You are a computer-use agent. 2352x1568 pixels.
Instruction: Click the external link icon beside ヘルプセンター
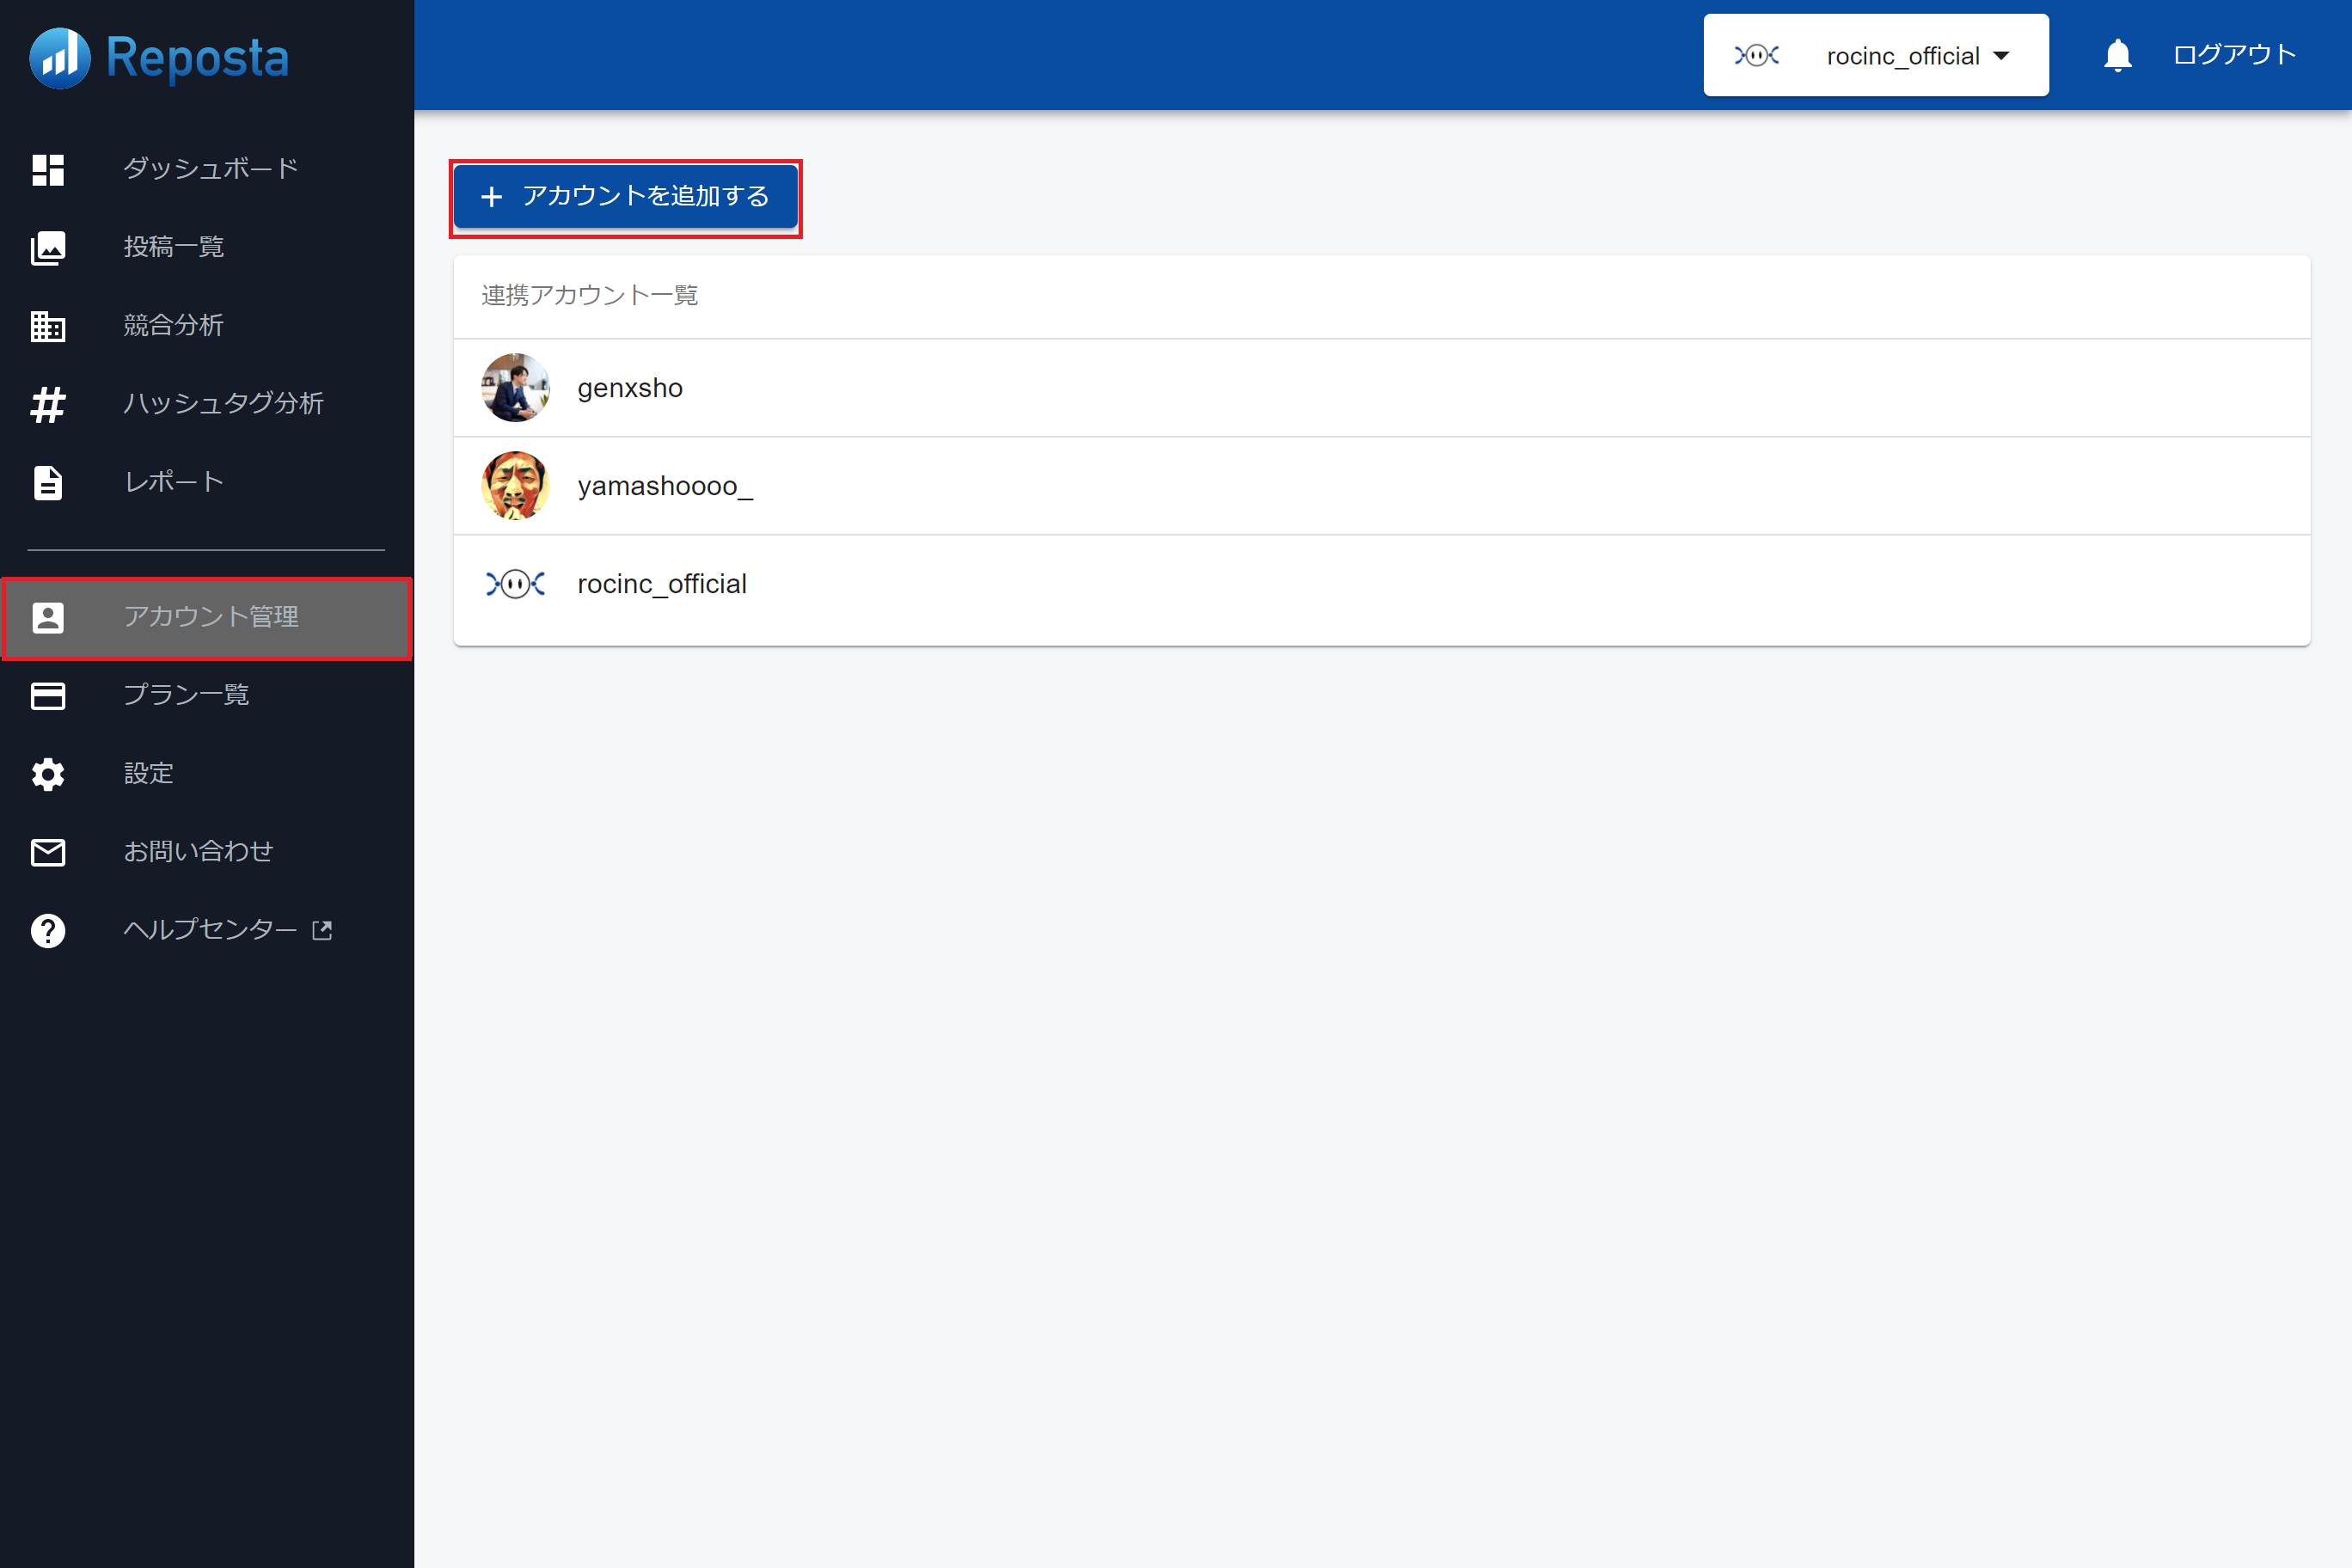click(322, 930)
